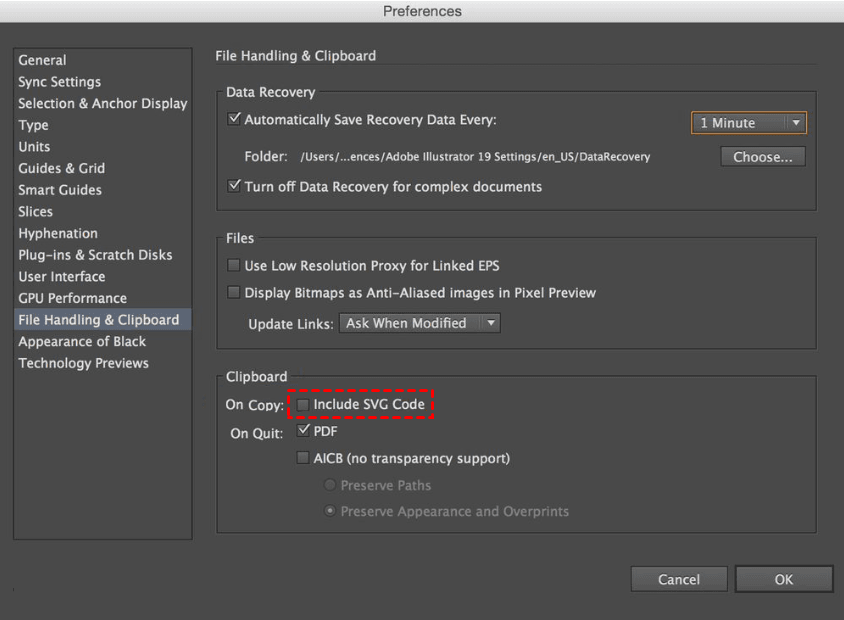Click the DataRecovery folder path text
Screen dimensions: 844x620
(475, 157)
